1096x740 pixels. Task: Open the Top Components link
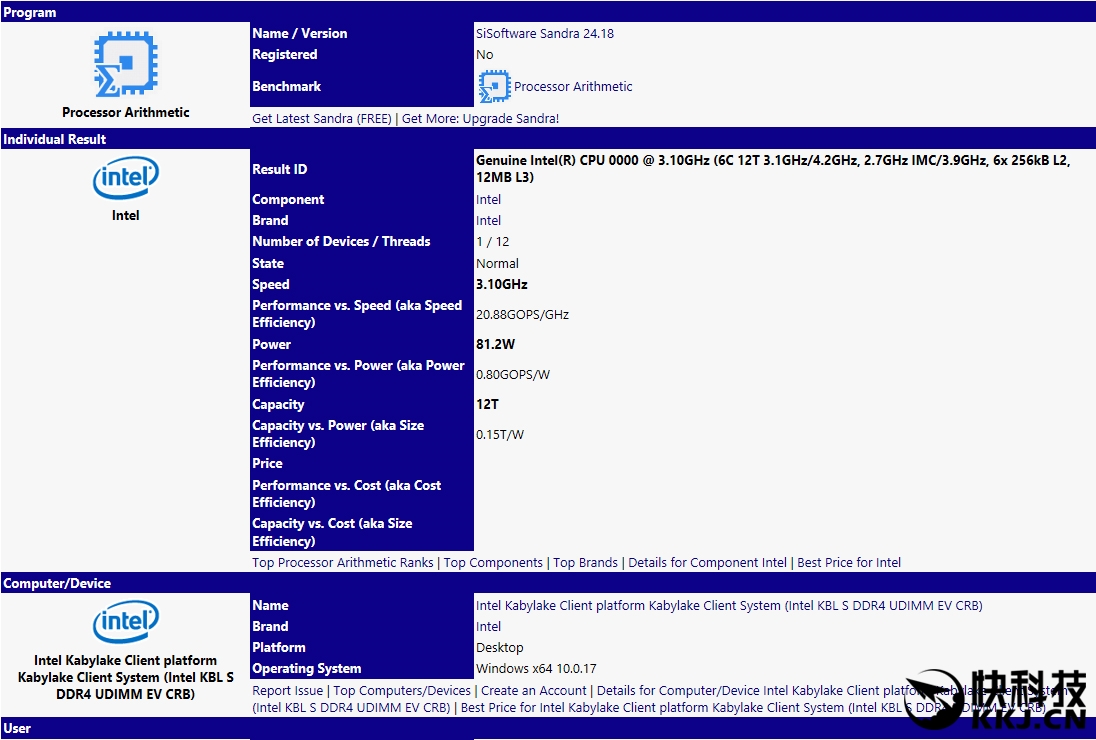coord(493,563)
